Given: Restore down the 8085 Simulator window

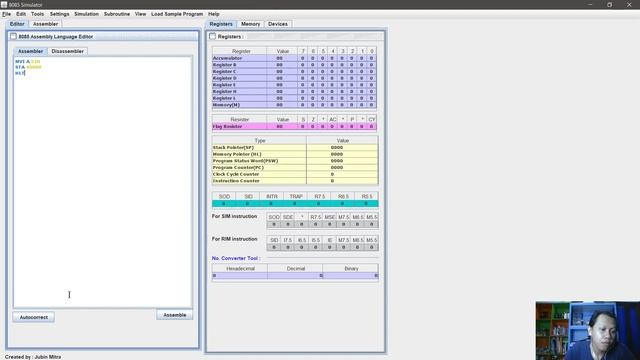Looking at the screenshot, I should coord(609,4).
